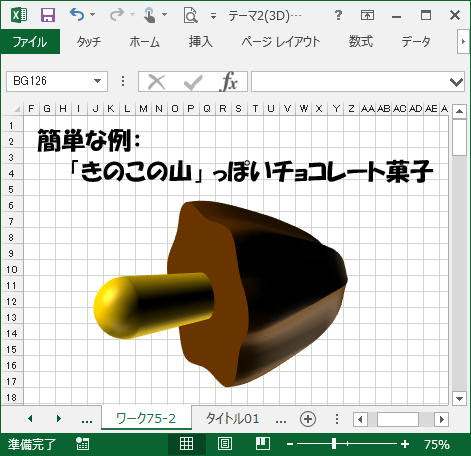
Task: Expand the formula bar chevron
Action: click(x=456, y=82)
